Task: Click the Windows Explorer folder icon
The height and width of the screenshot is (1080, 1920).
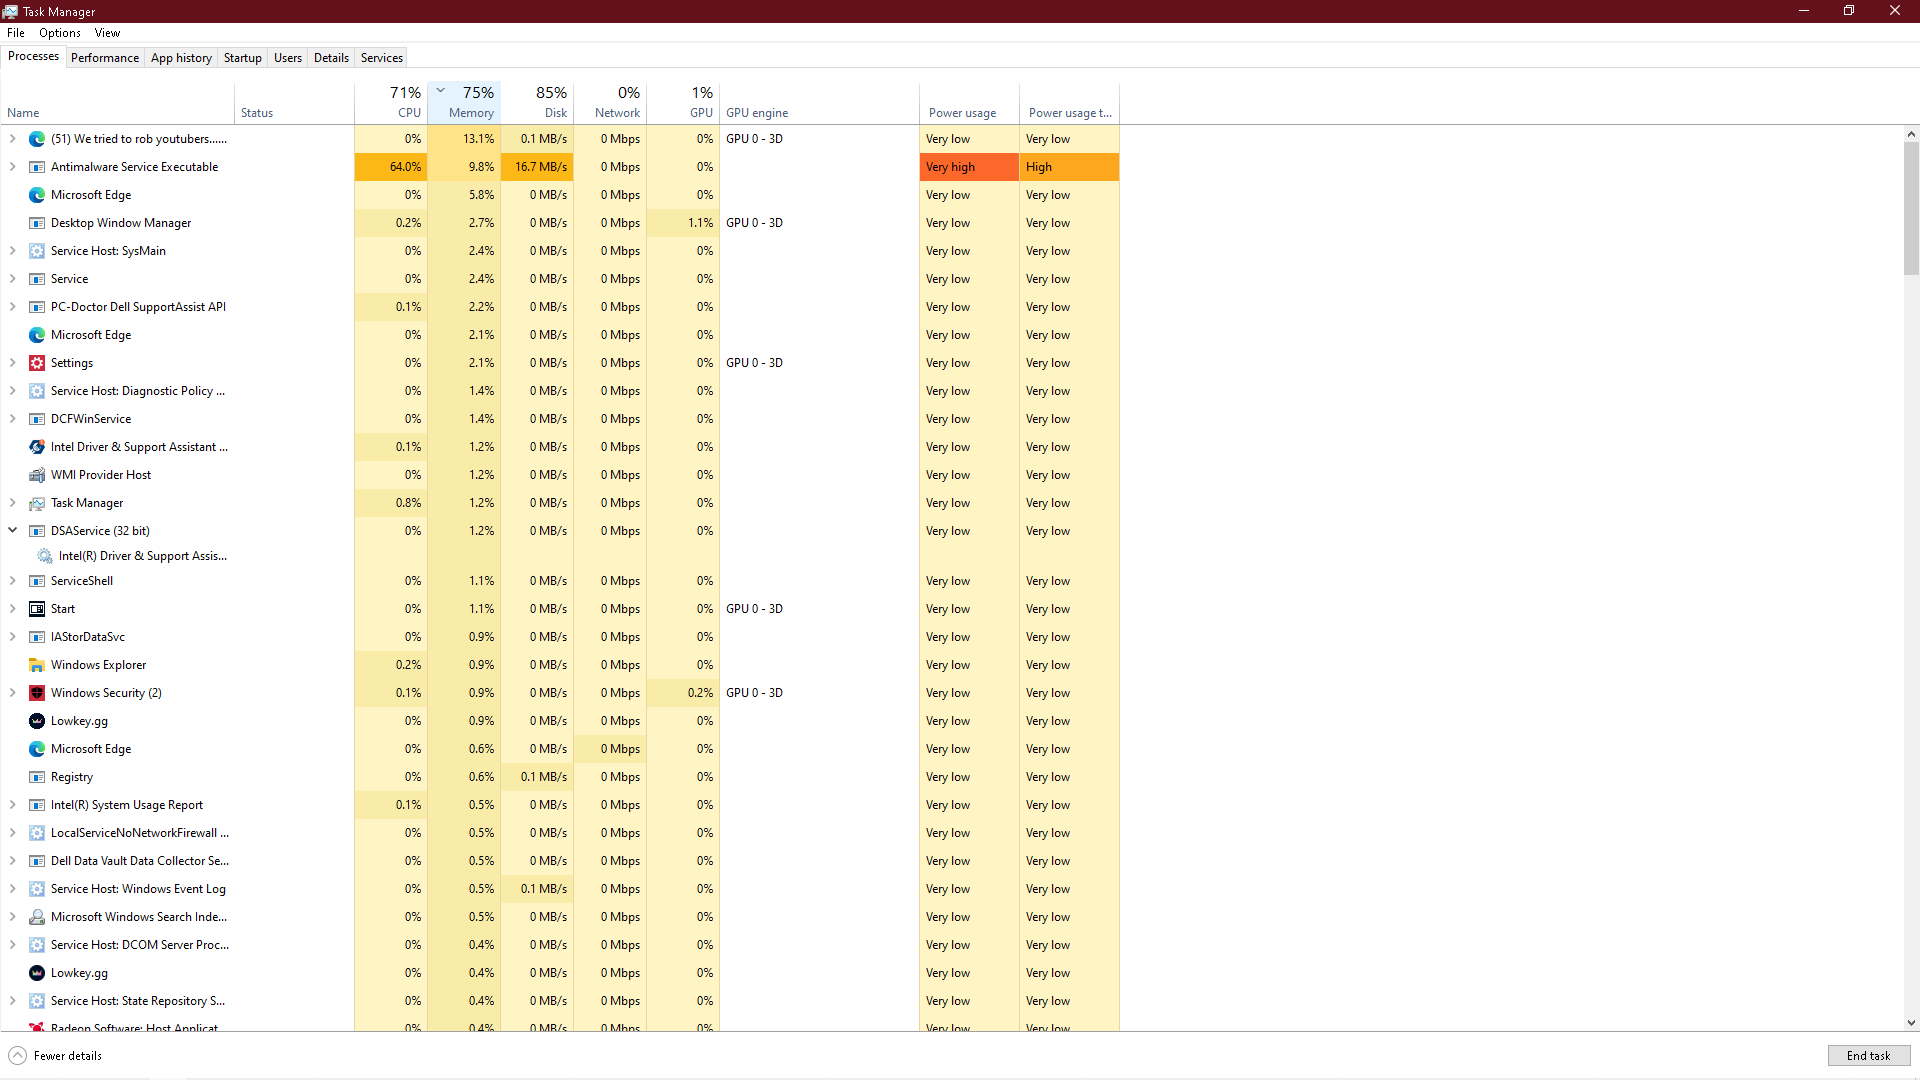Action: [37, 665]
